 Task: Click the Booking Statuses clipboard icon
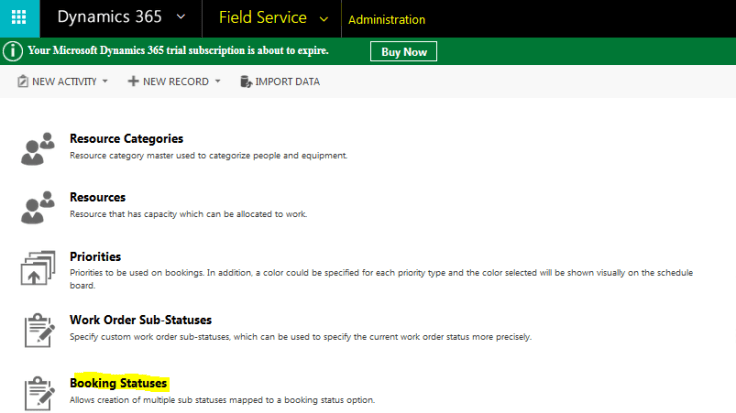click(38, 391)
